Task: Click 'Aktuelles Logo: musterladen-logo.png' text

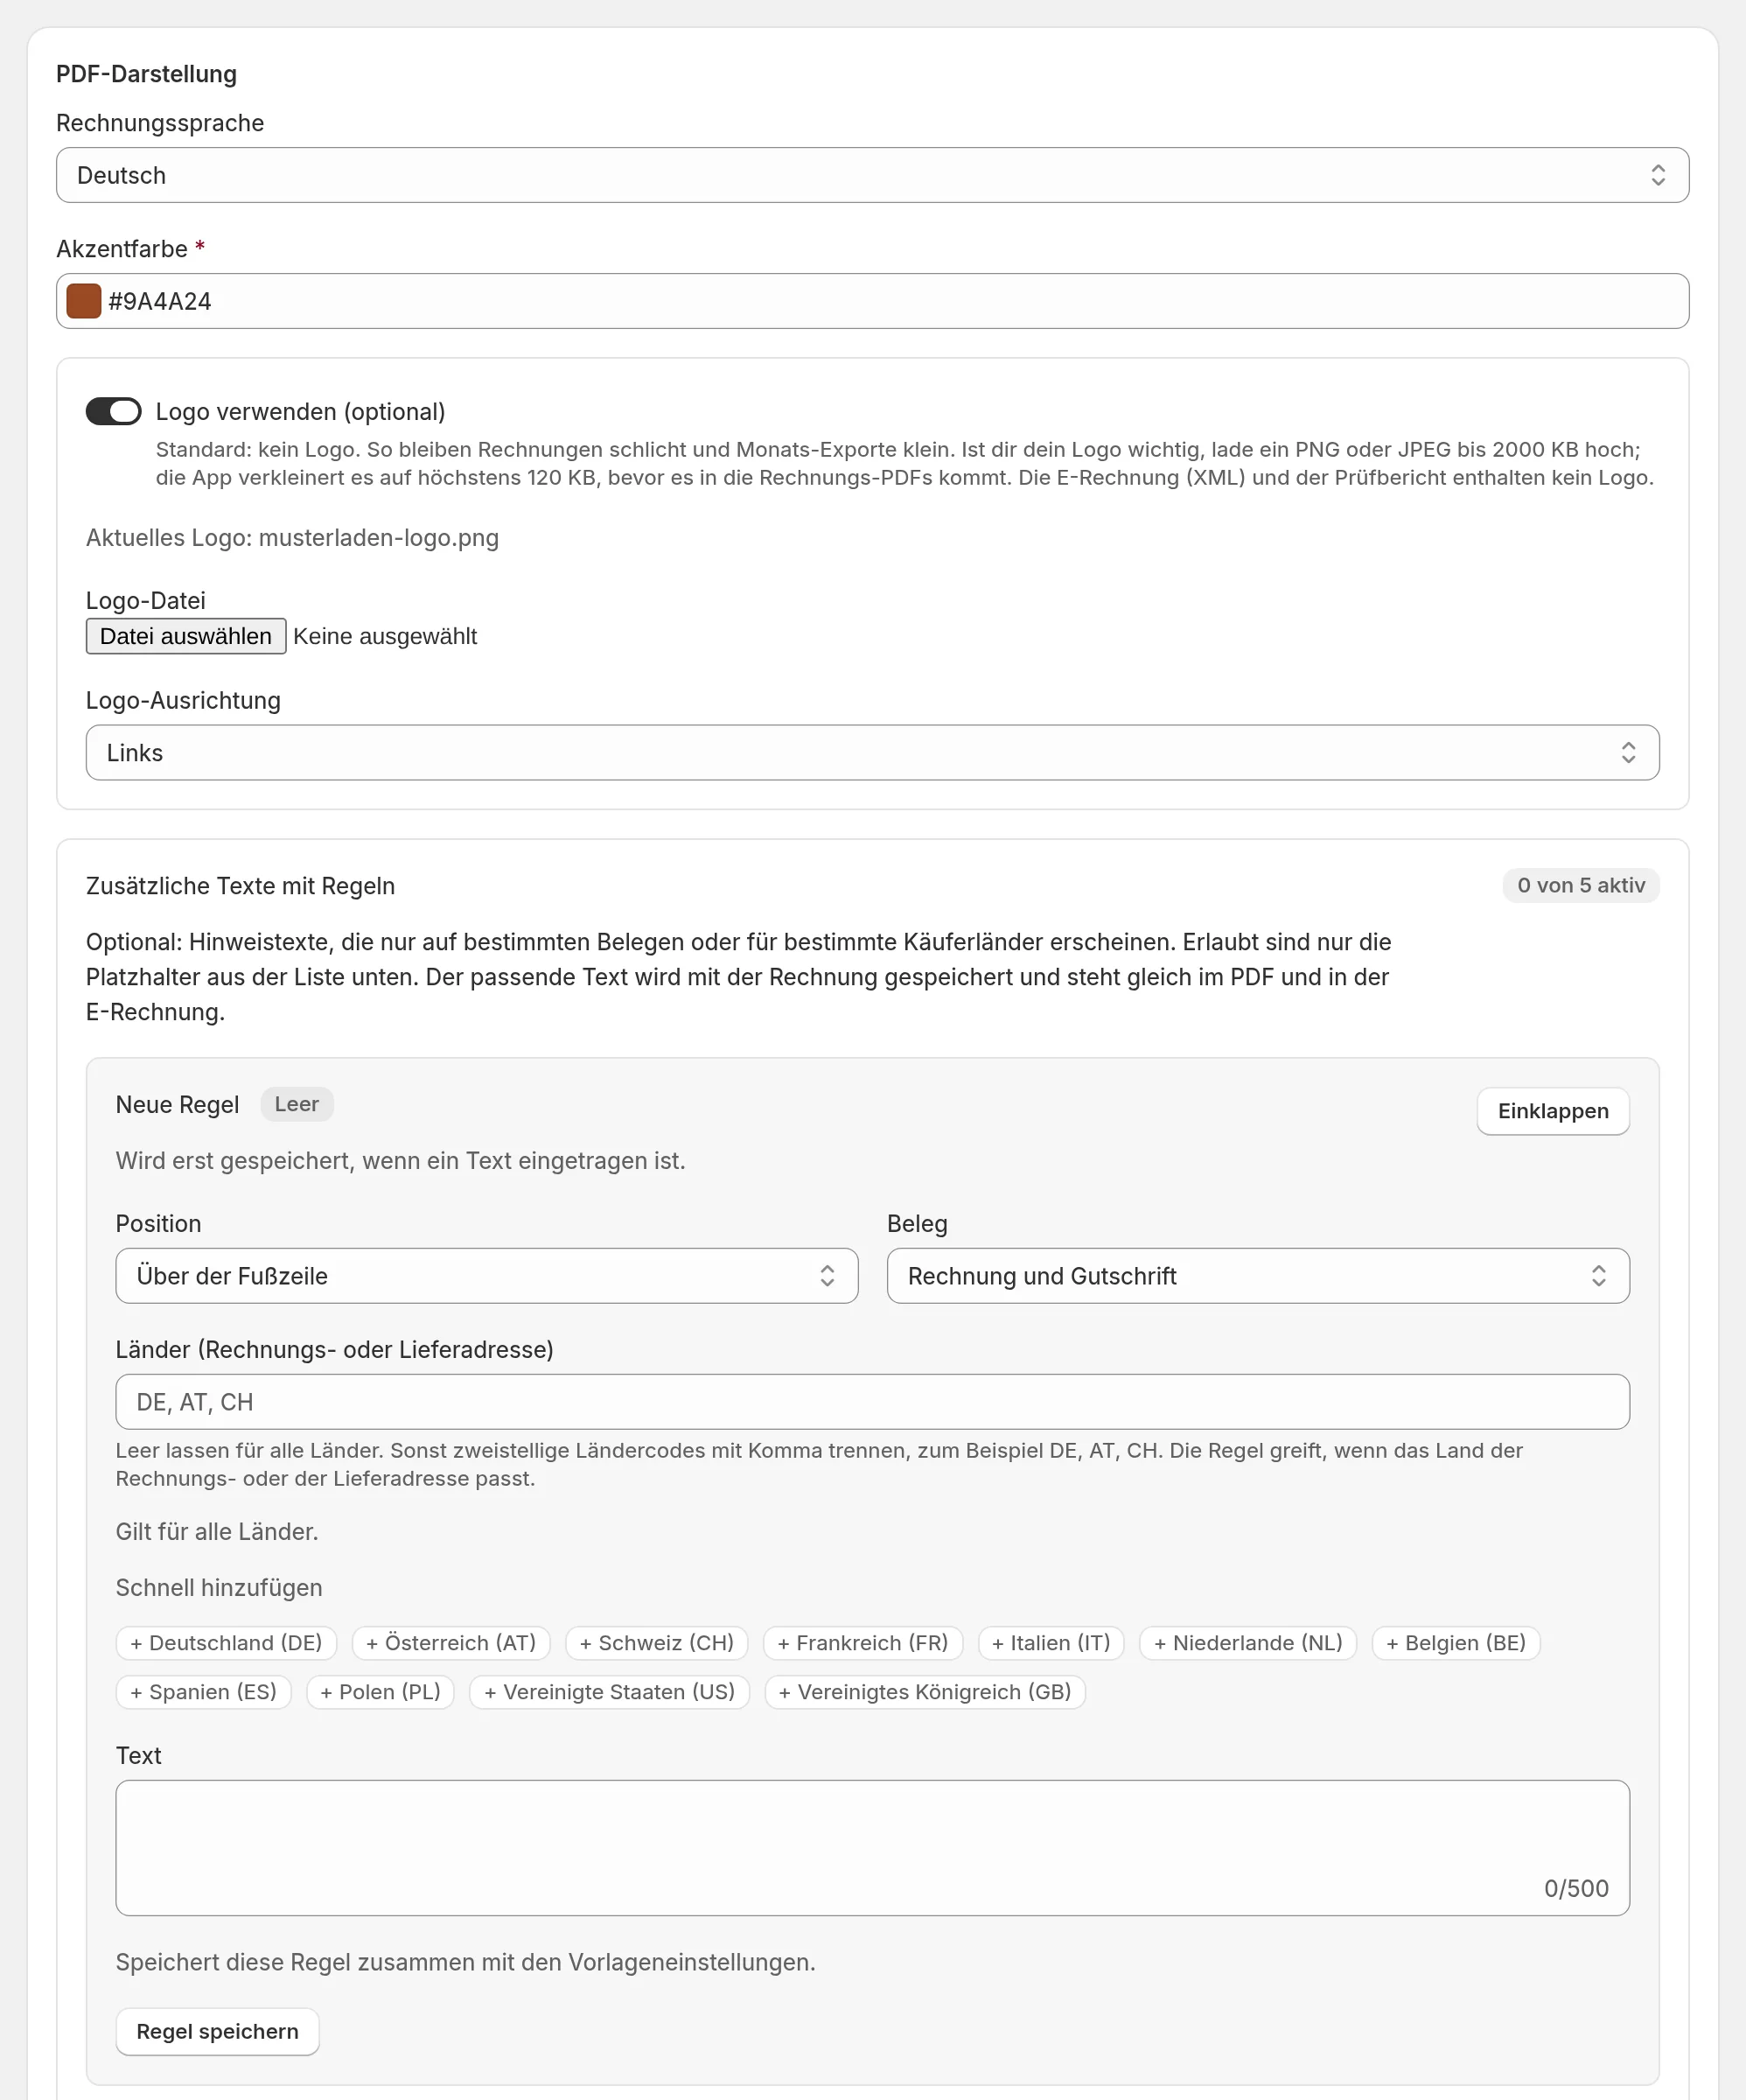Action: [x=292, y=538]
